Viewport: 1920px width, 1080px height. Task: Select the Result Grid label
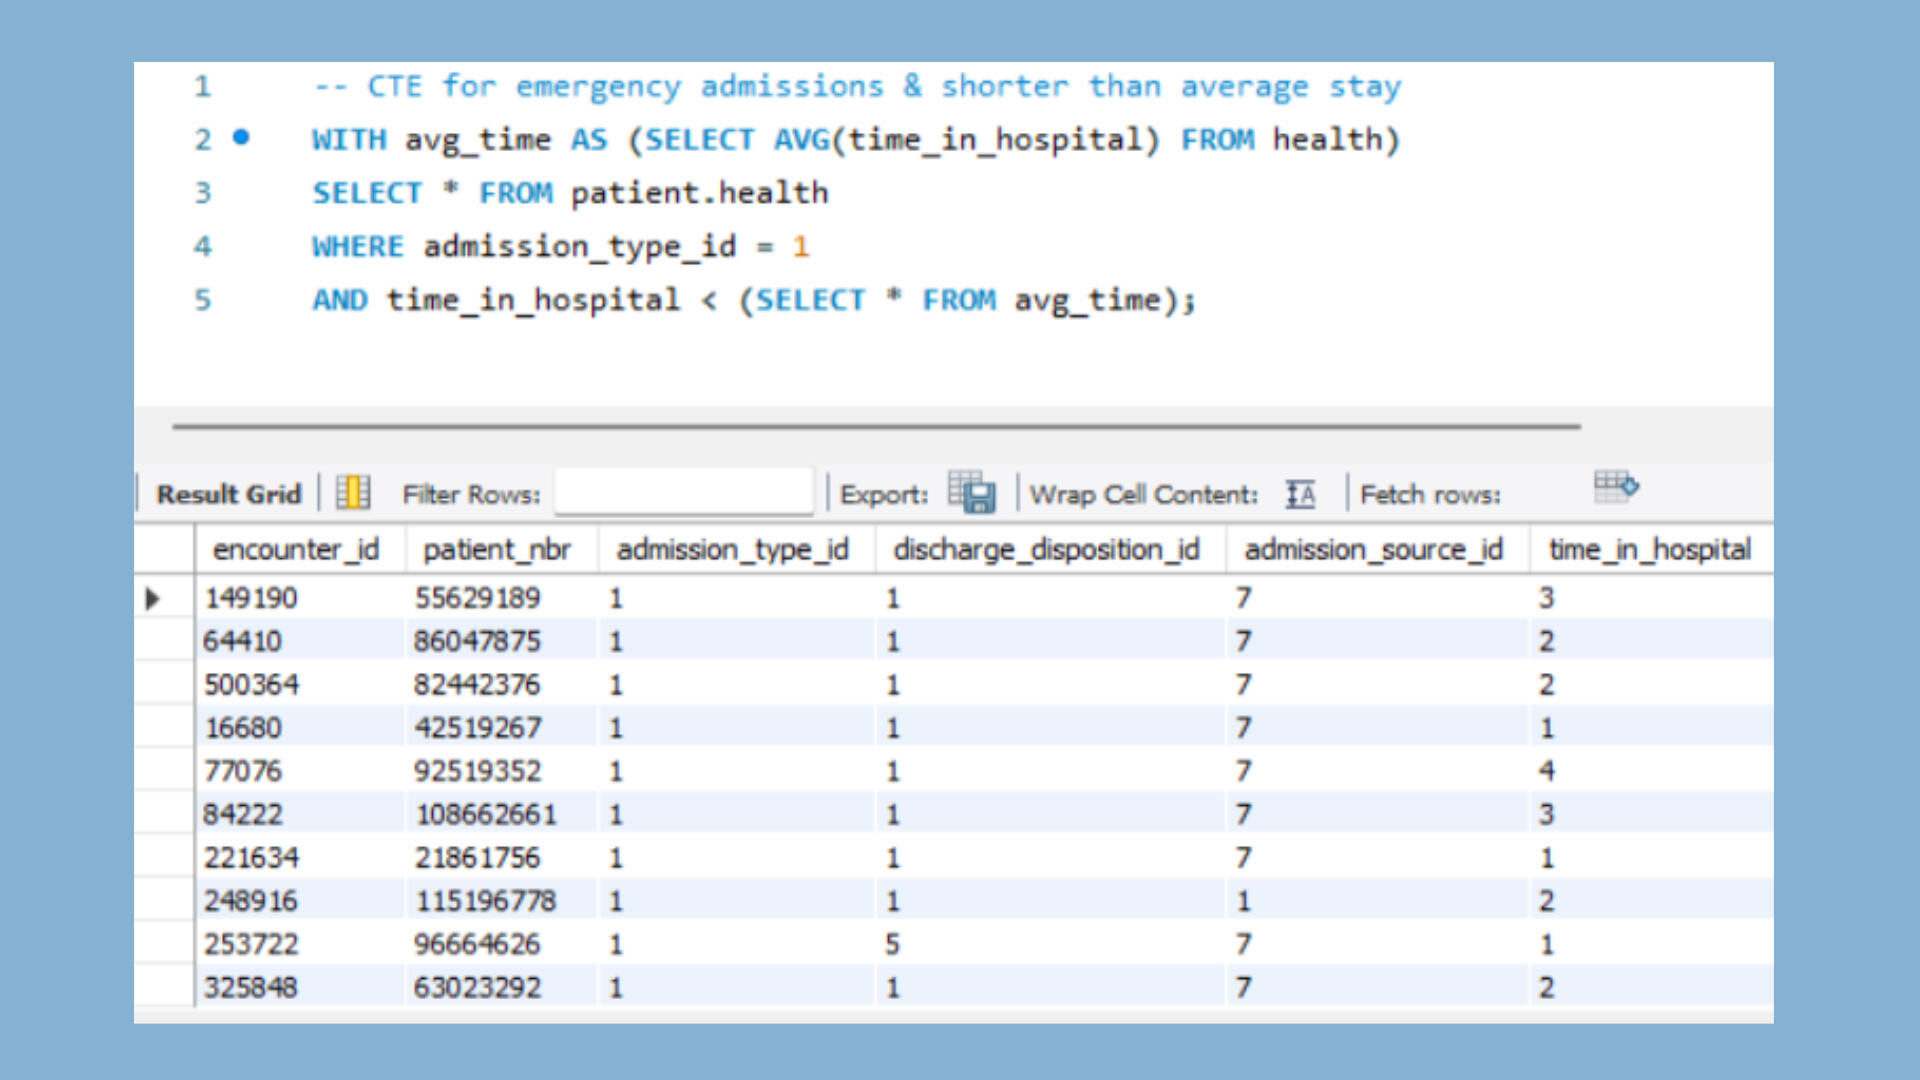click(x=228, y=494)
